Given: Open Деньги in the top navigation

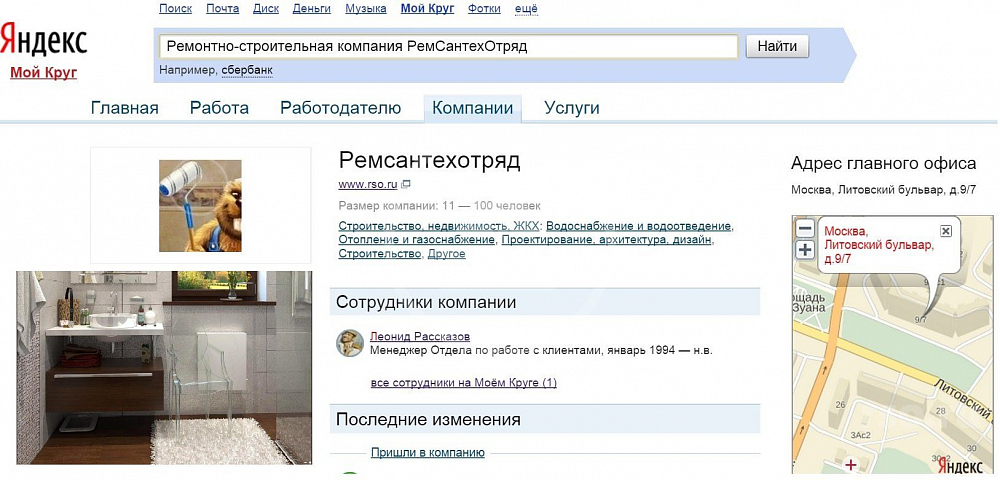Looking at the screenshot, I should click(311, 8).
